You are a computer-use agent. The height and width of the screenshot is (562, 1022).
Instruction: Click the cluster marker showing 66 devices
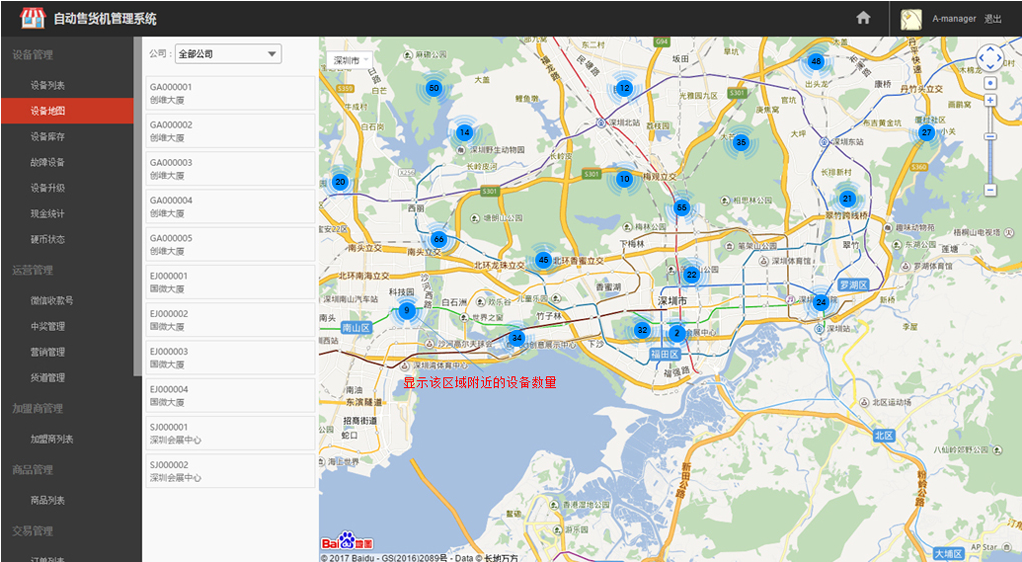tap(438, 239)
